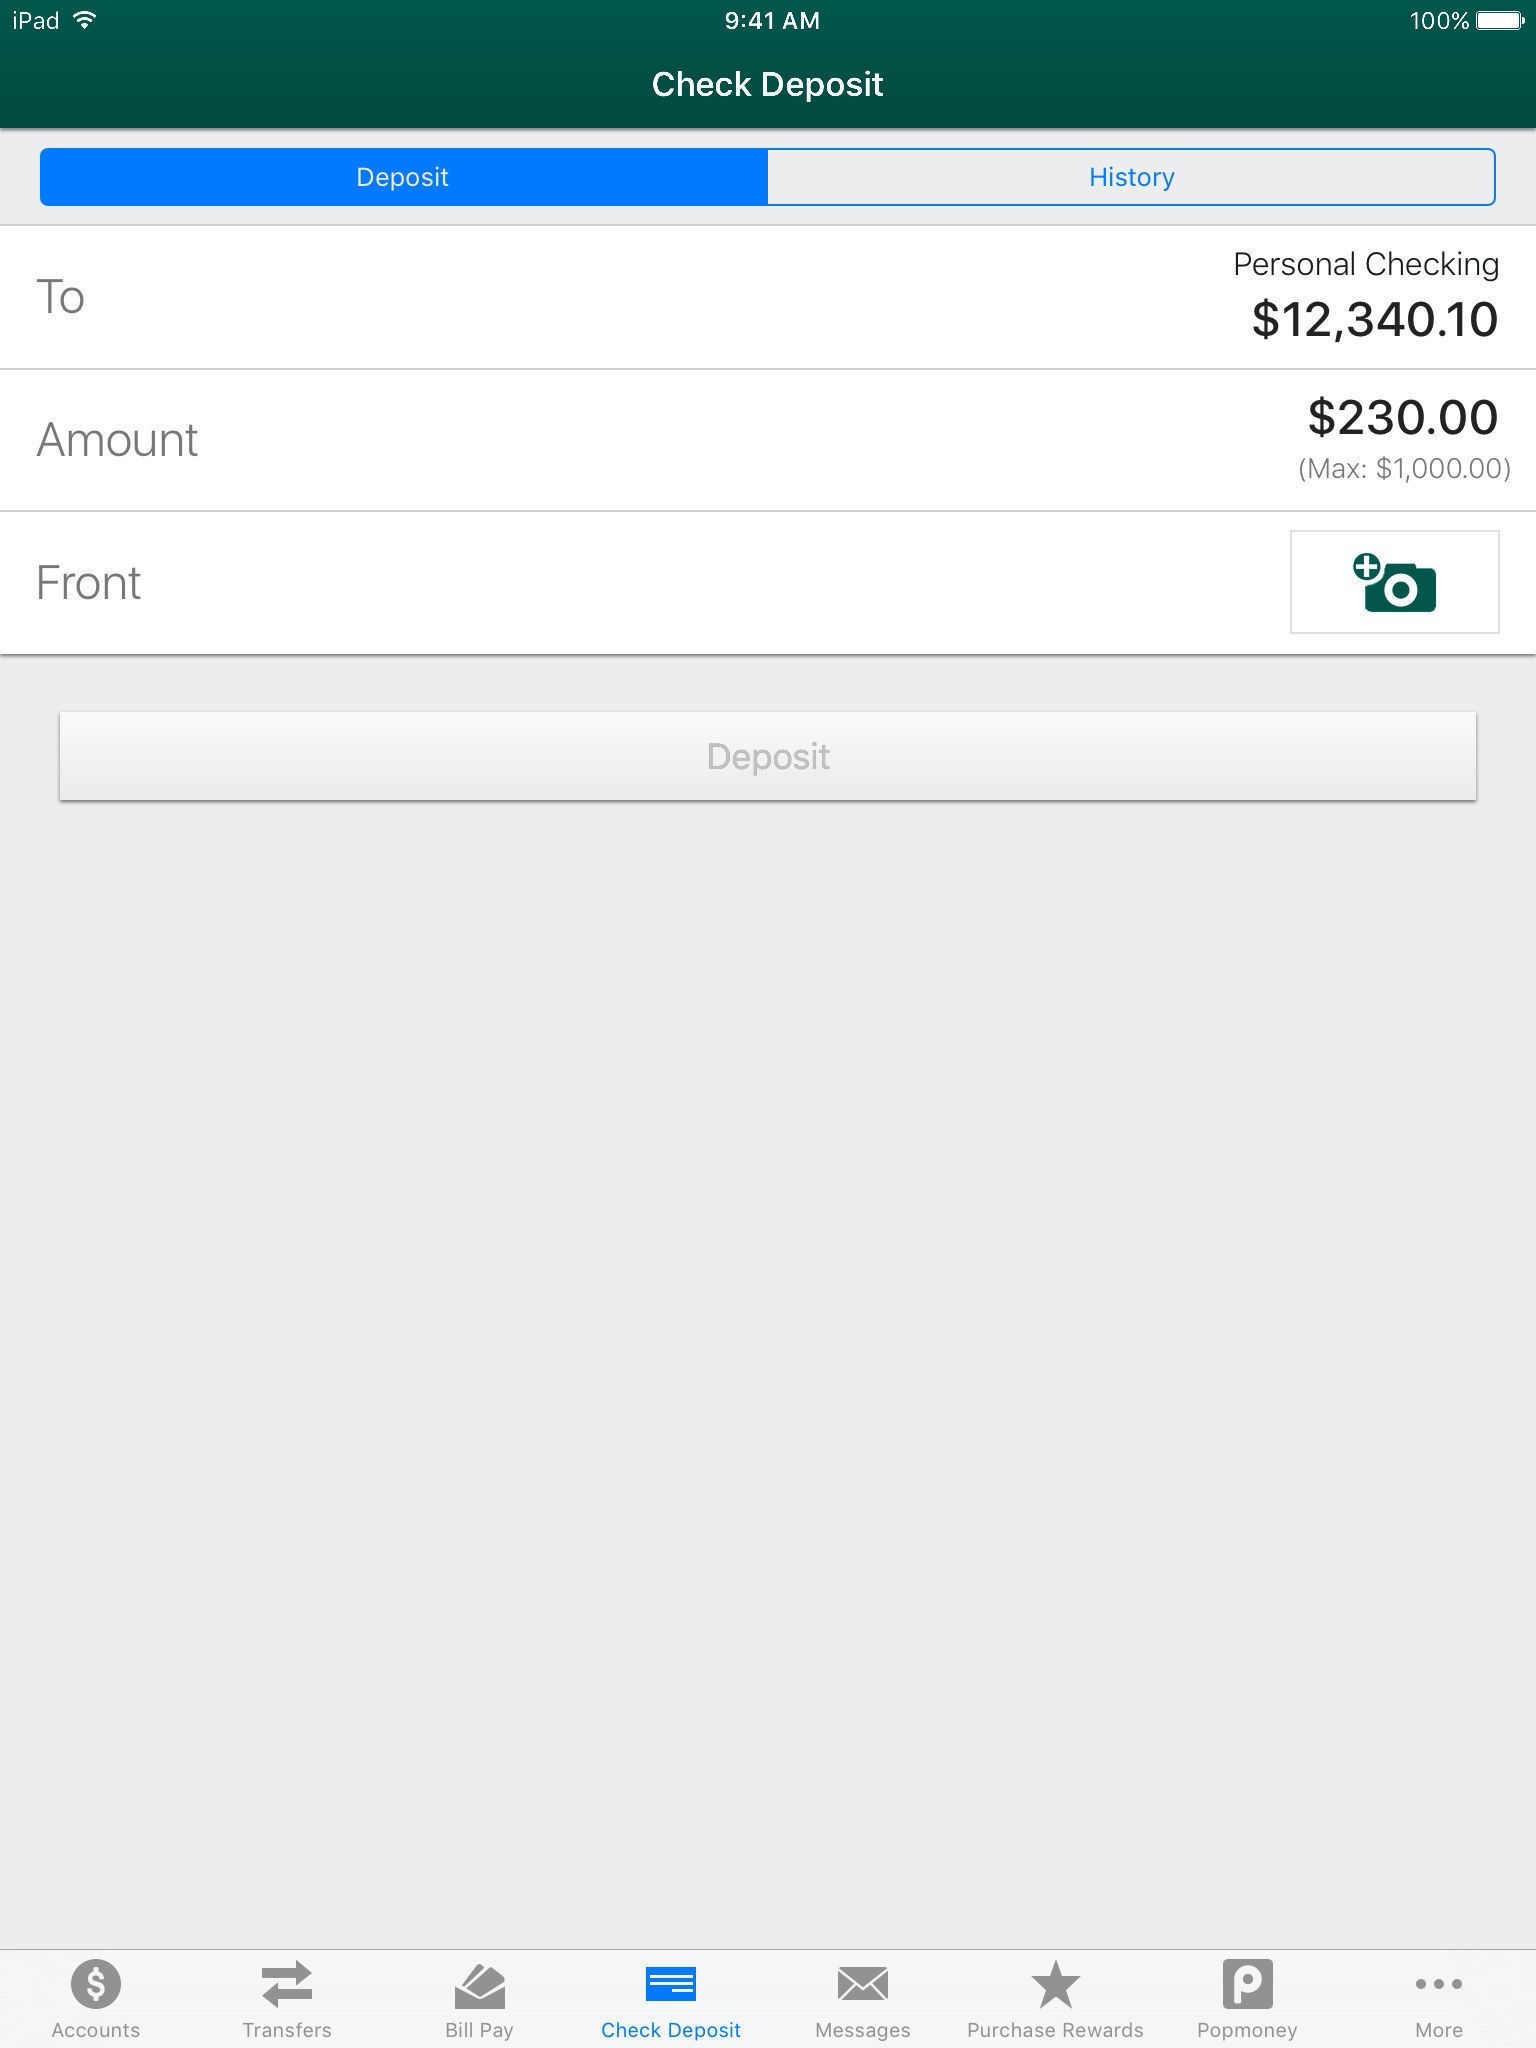Switch to the History segment
Screen dimensions: 1536x2048
coord(1131,177)
